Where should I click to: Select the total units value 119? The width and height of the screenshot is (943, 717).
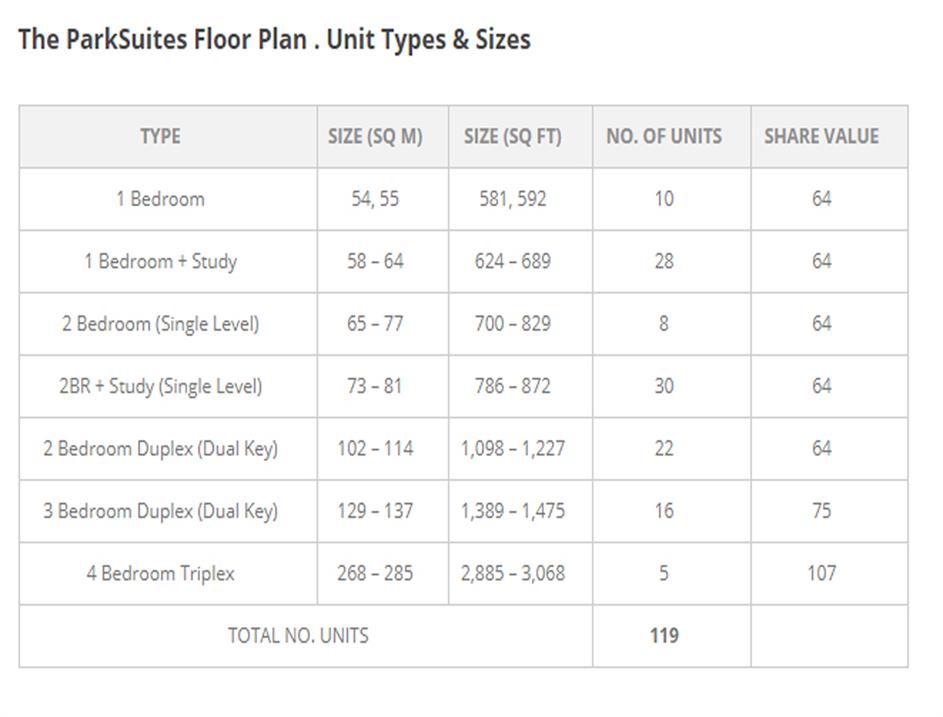[x=664, y=635]
